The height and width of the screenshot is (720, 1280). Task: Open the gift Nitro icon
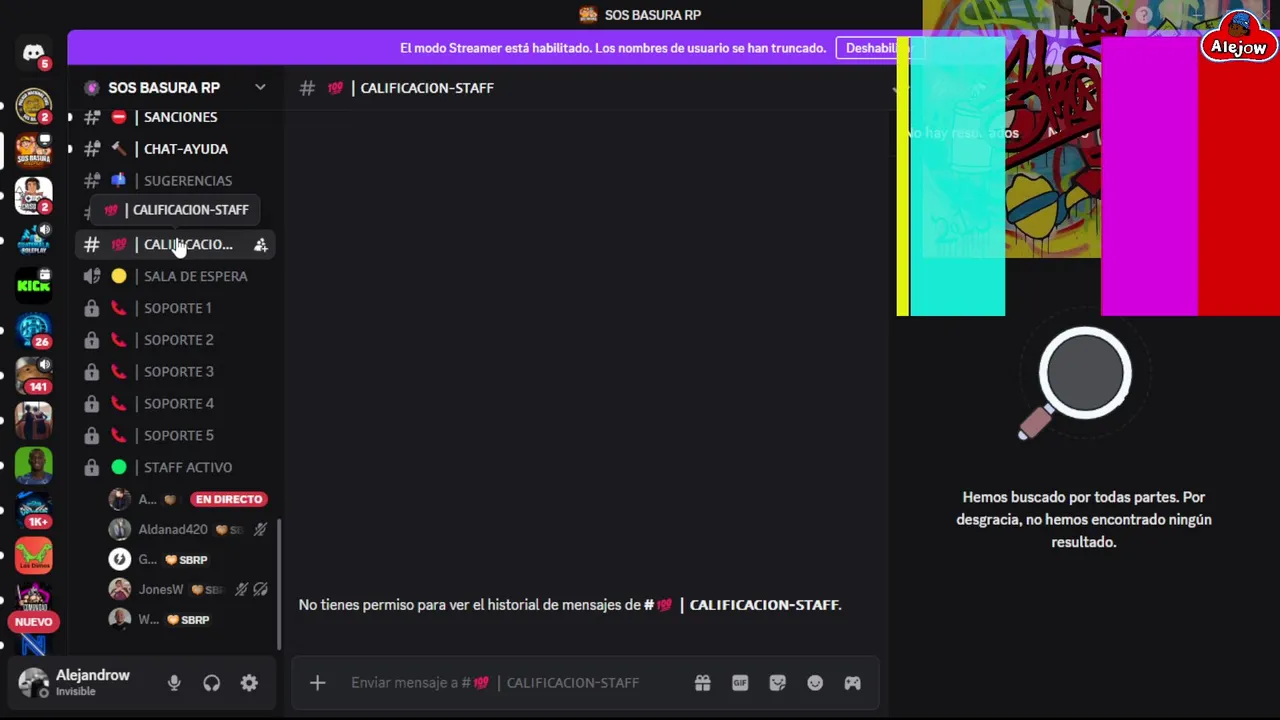tap(703, 683)
